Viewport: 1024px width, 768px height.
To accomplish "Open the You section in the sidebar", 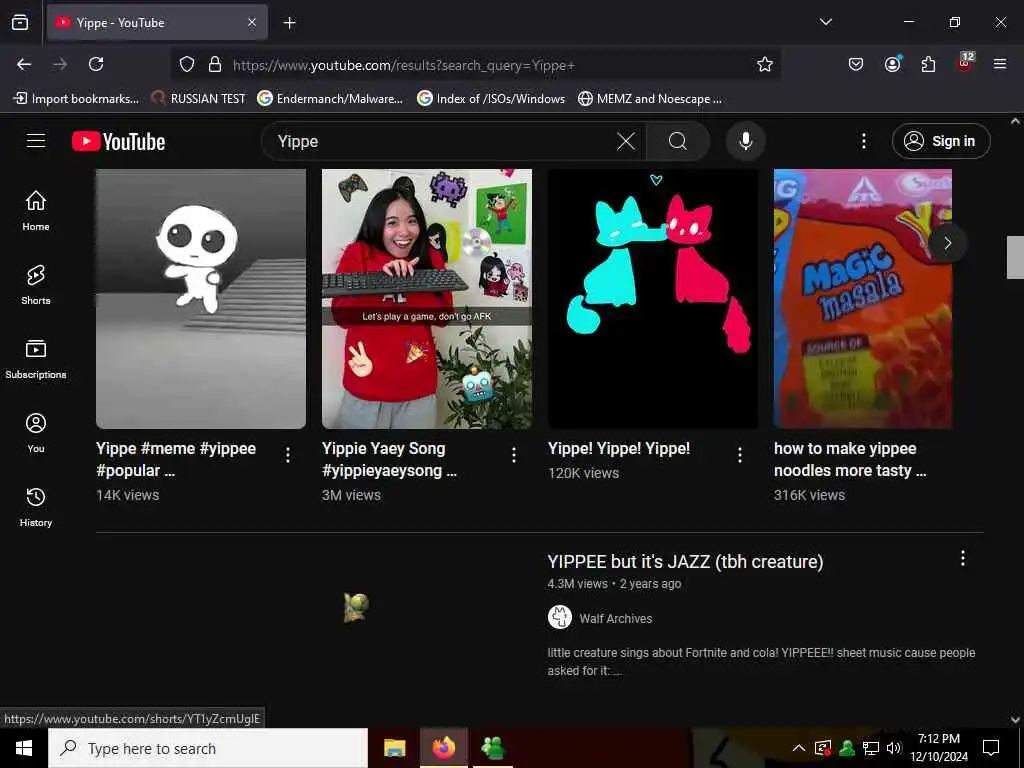I will click(x=36, y=432).
